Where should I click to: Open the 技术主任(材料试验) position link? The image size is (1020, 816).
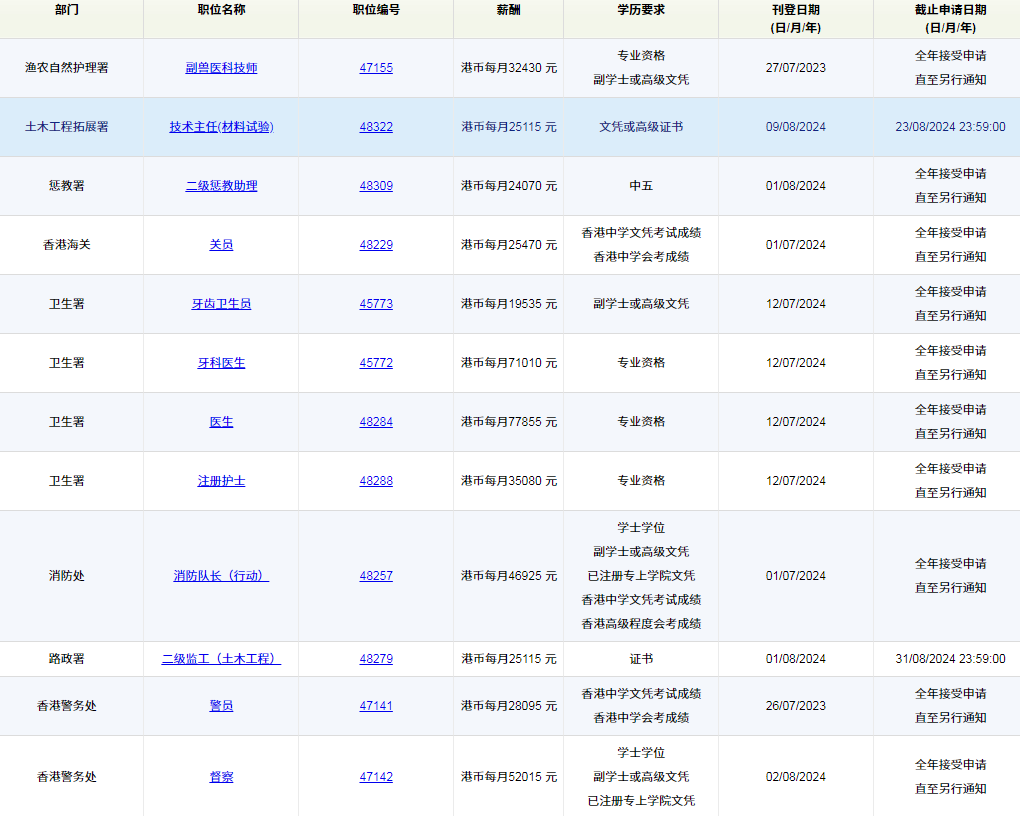pos(221,127)
